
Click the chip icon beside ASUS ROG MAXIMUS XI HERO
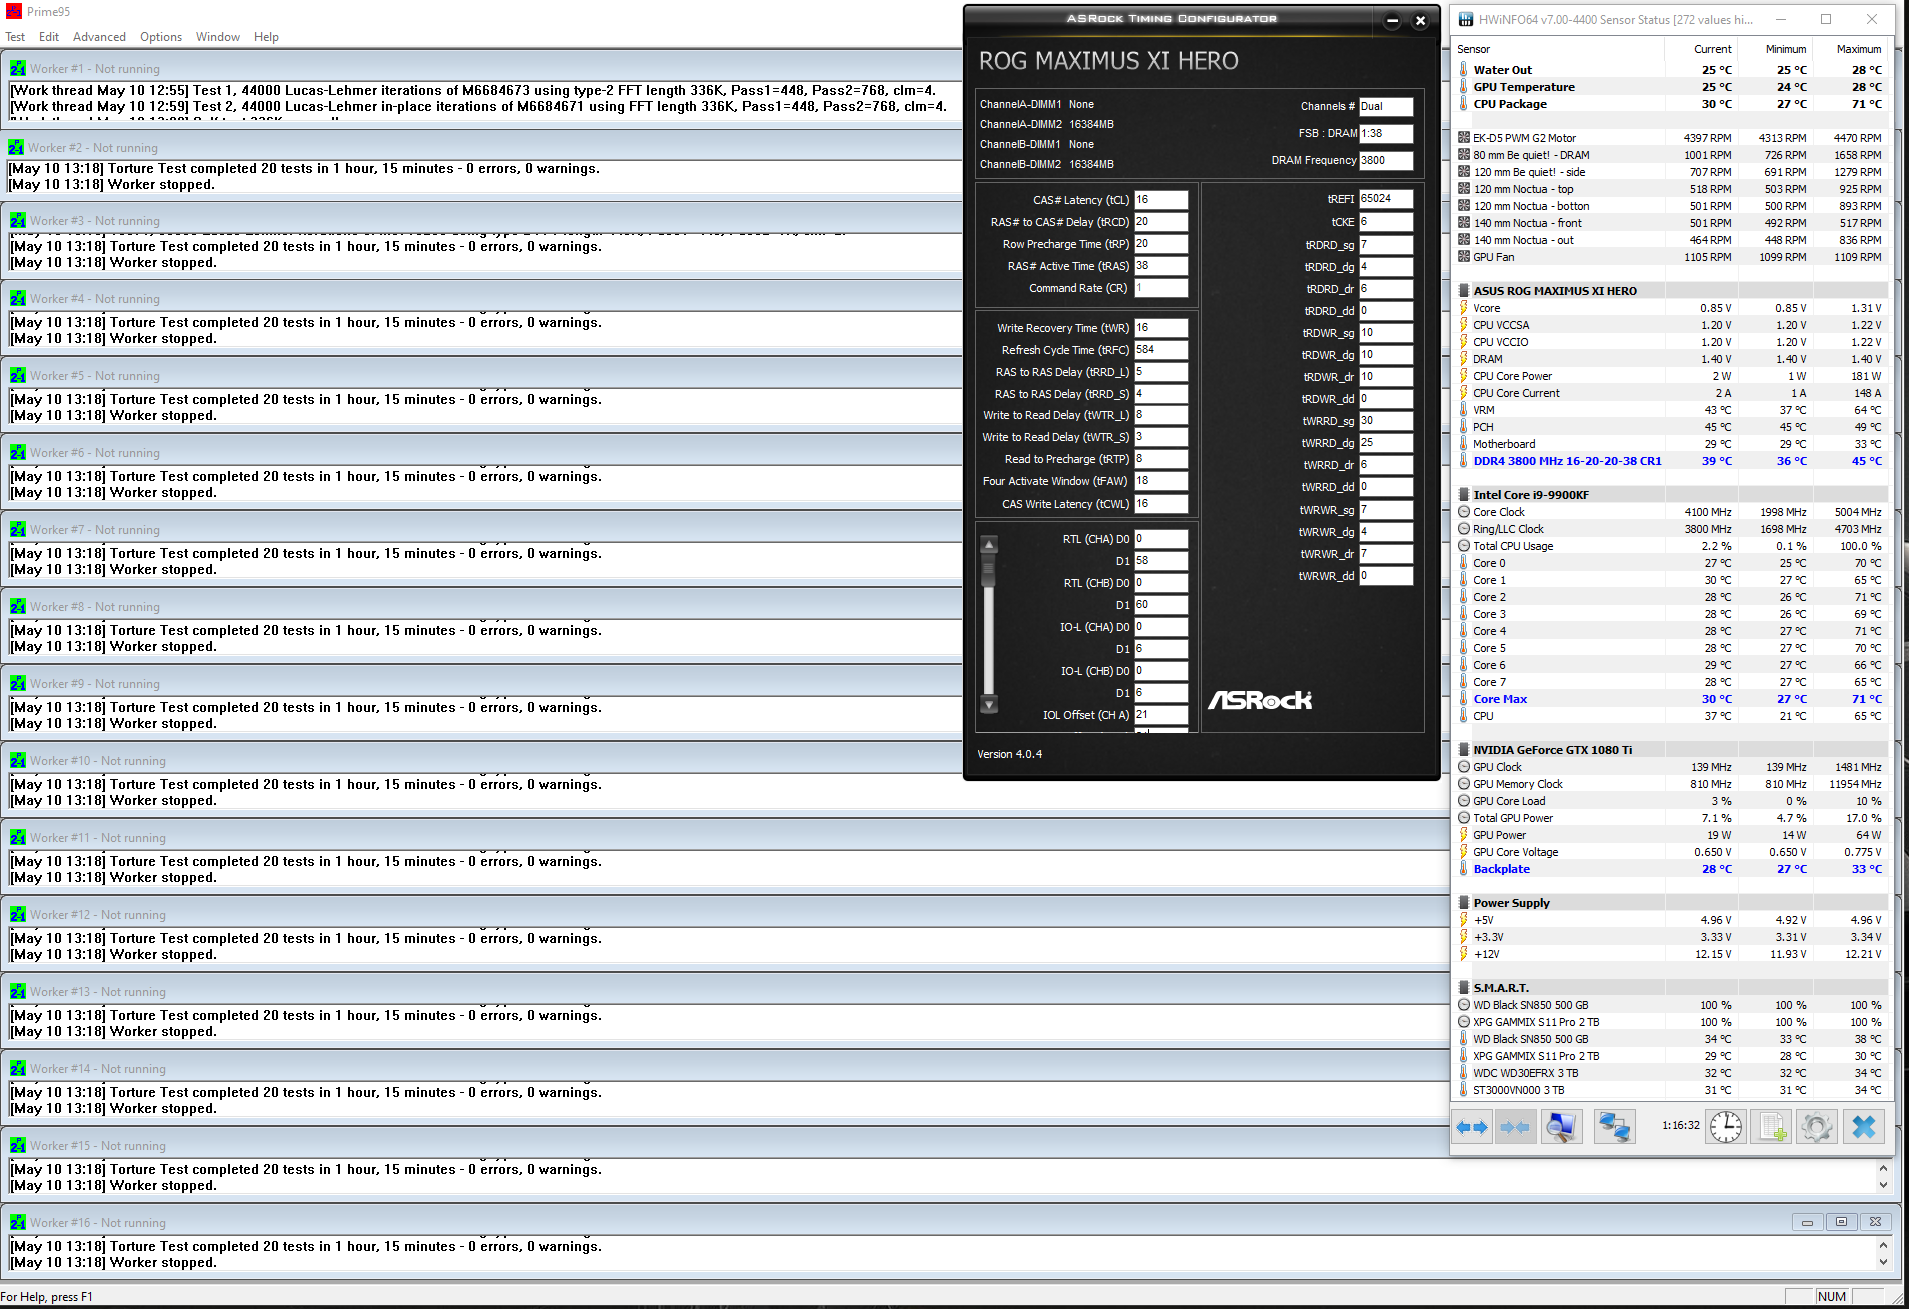pyautogui.click(x=1464, y=291)
